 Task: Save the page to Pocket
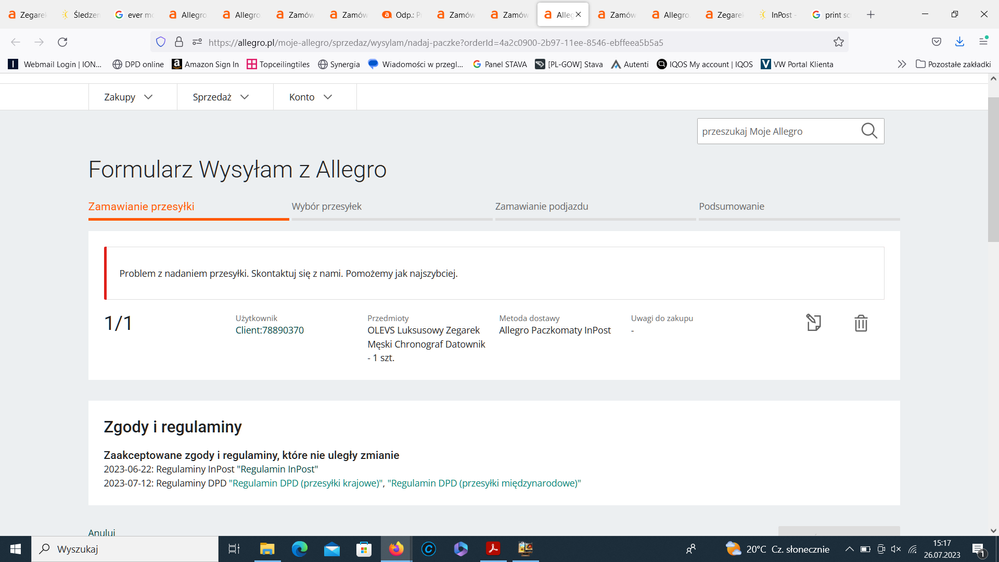coord(937,42)
